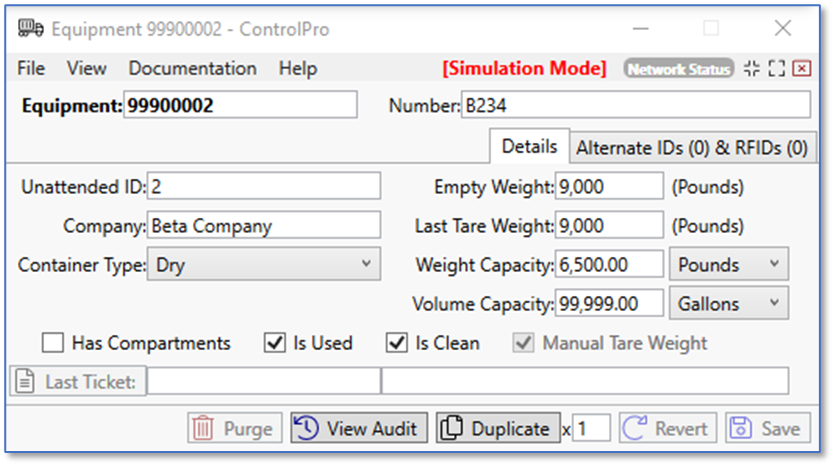Click the Last Ticket document button
The height and width of the screenshot is (466, 834).
tap(78, 381)
